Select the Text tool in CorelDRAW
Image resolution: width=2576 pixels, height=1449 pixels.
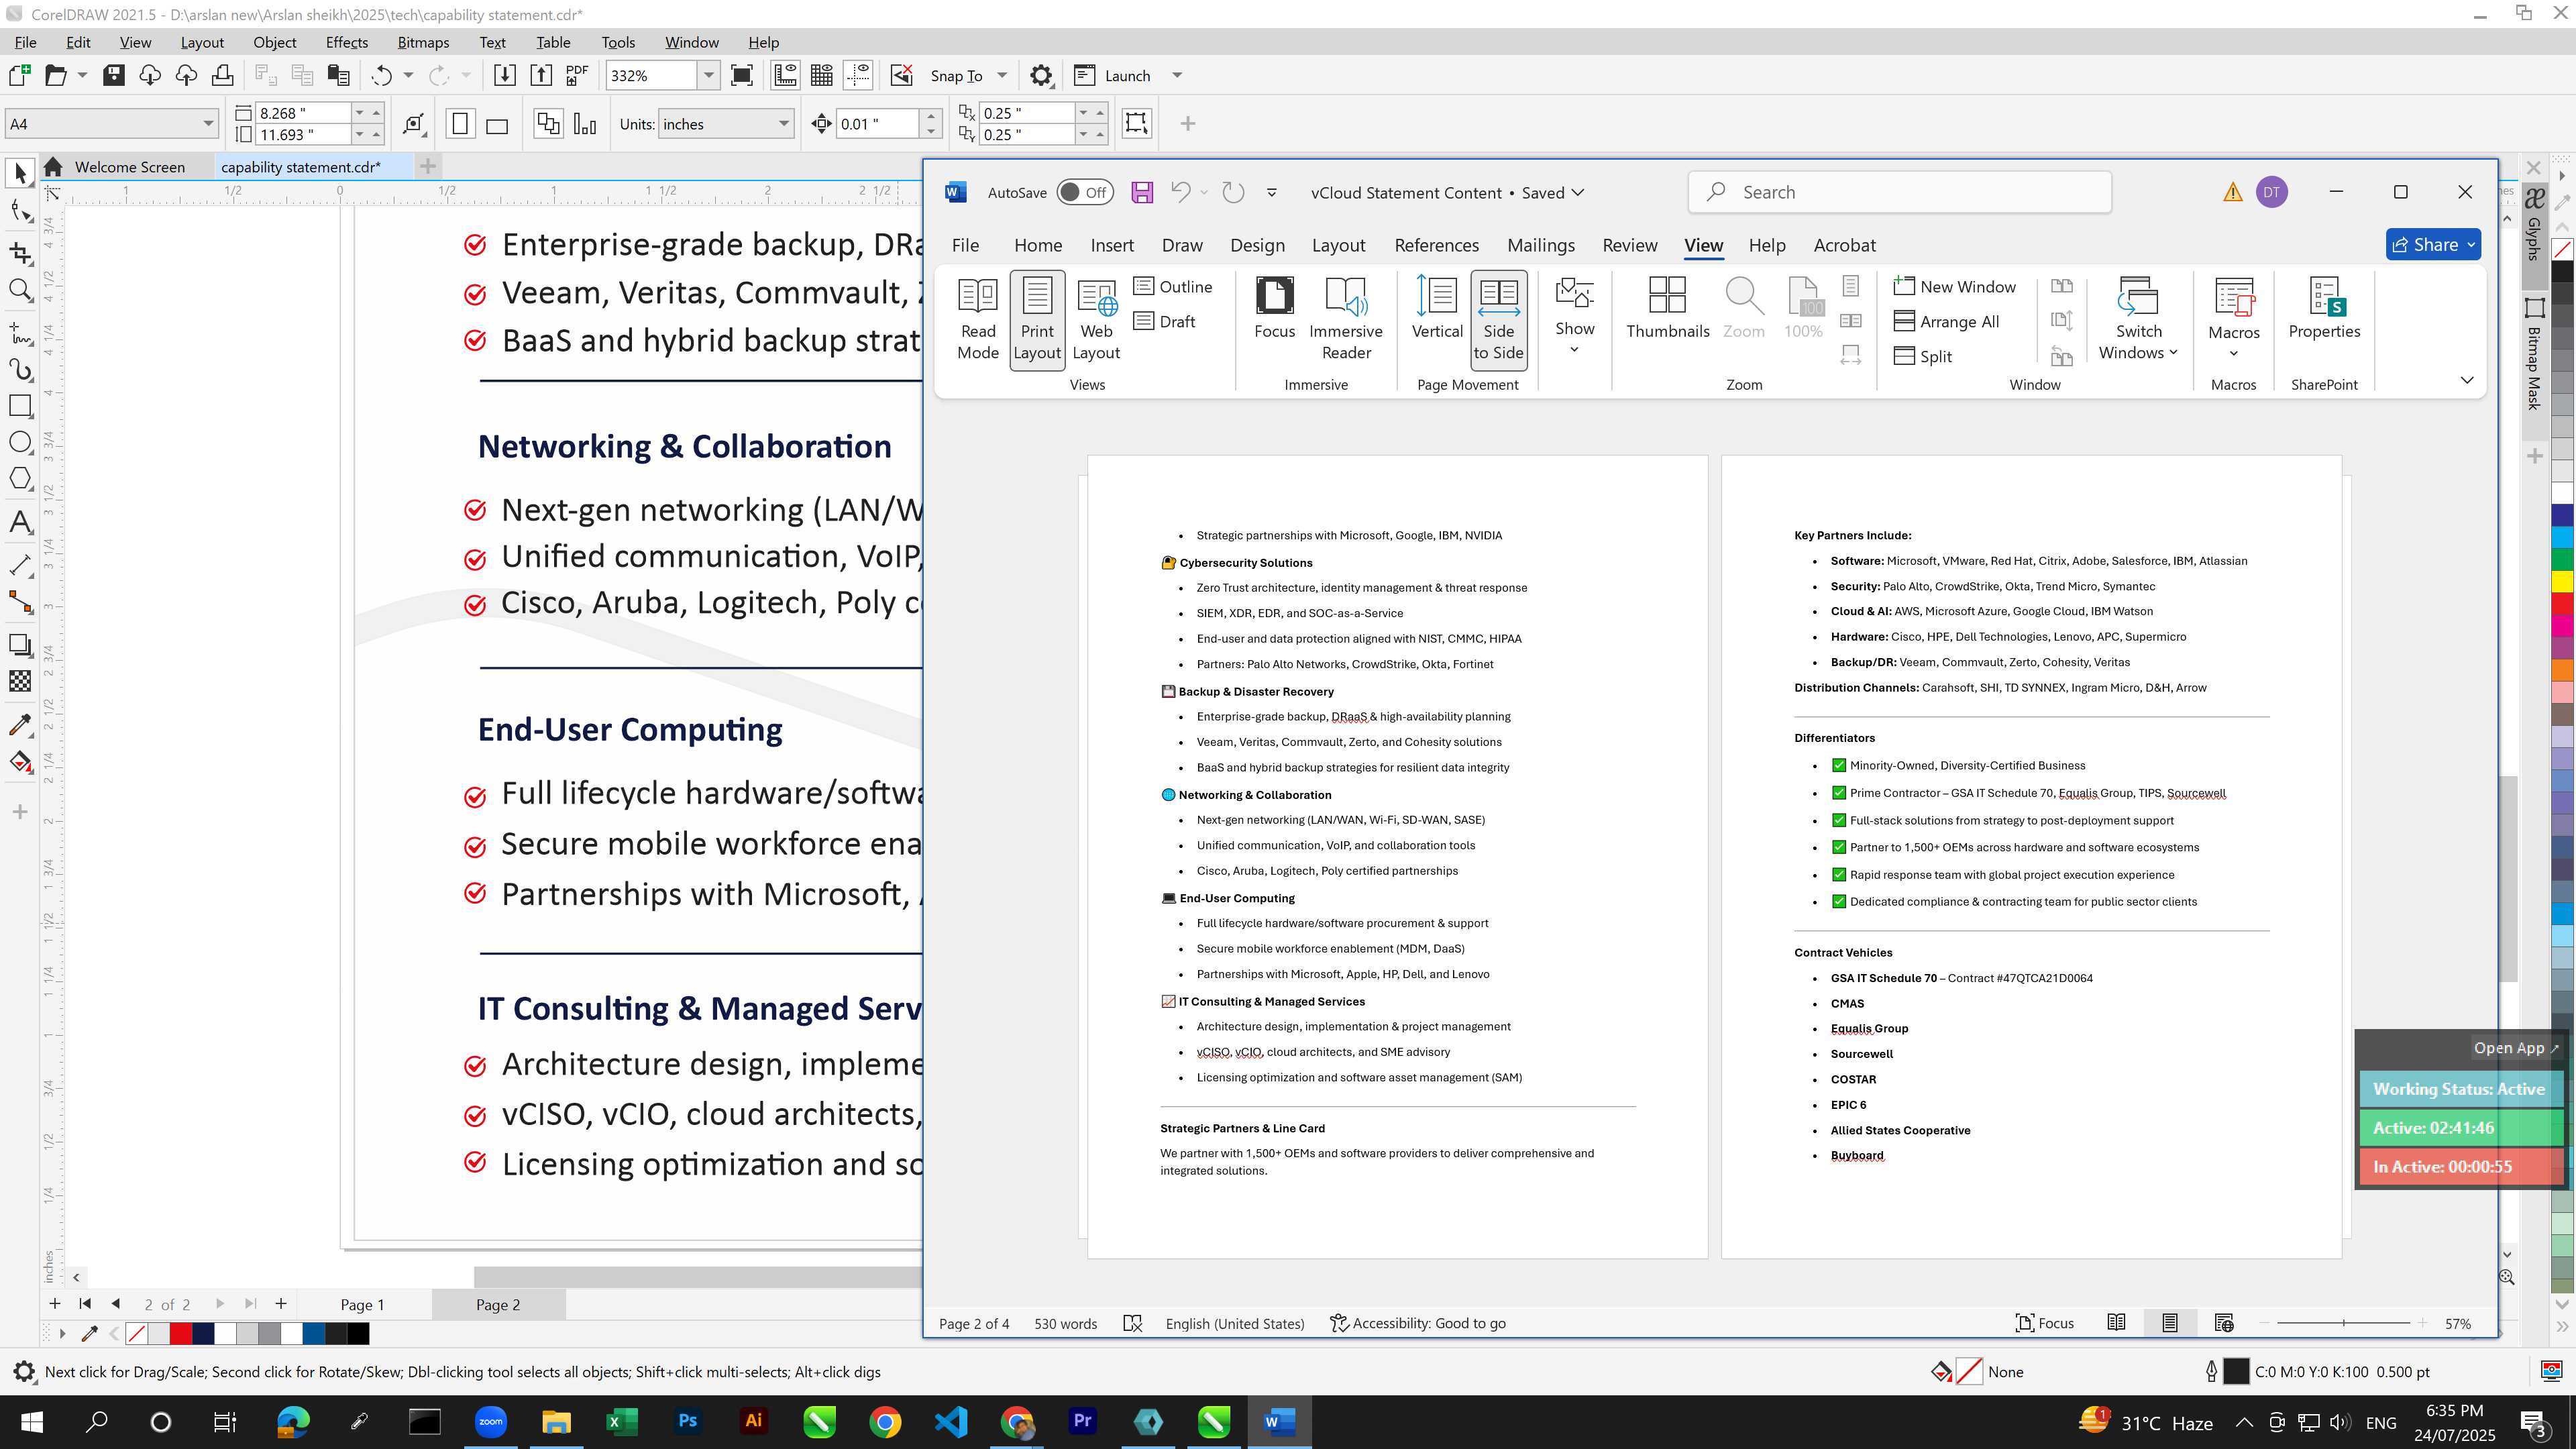point(20,522)
